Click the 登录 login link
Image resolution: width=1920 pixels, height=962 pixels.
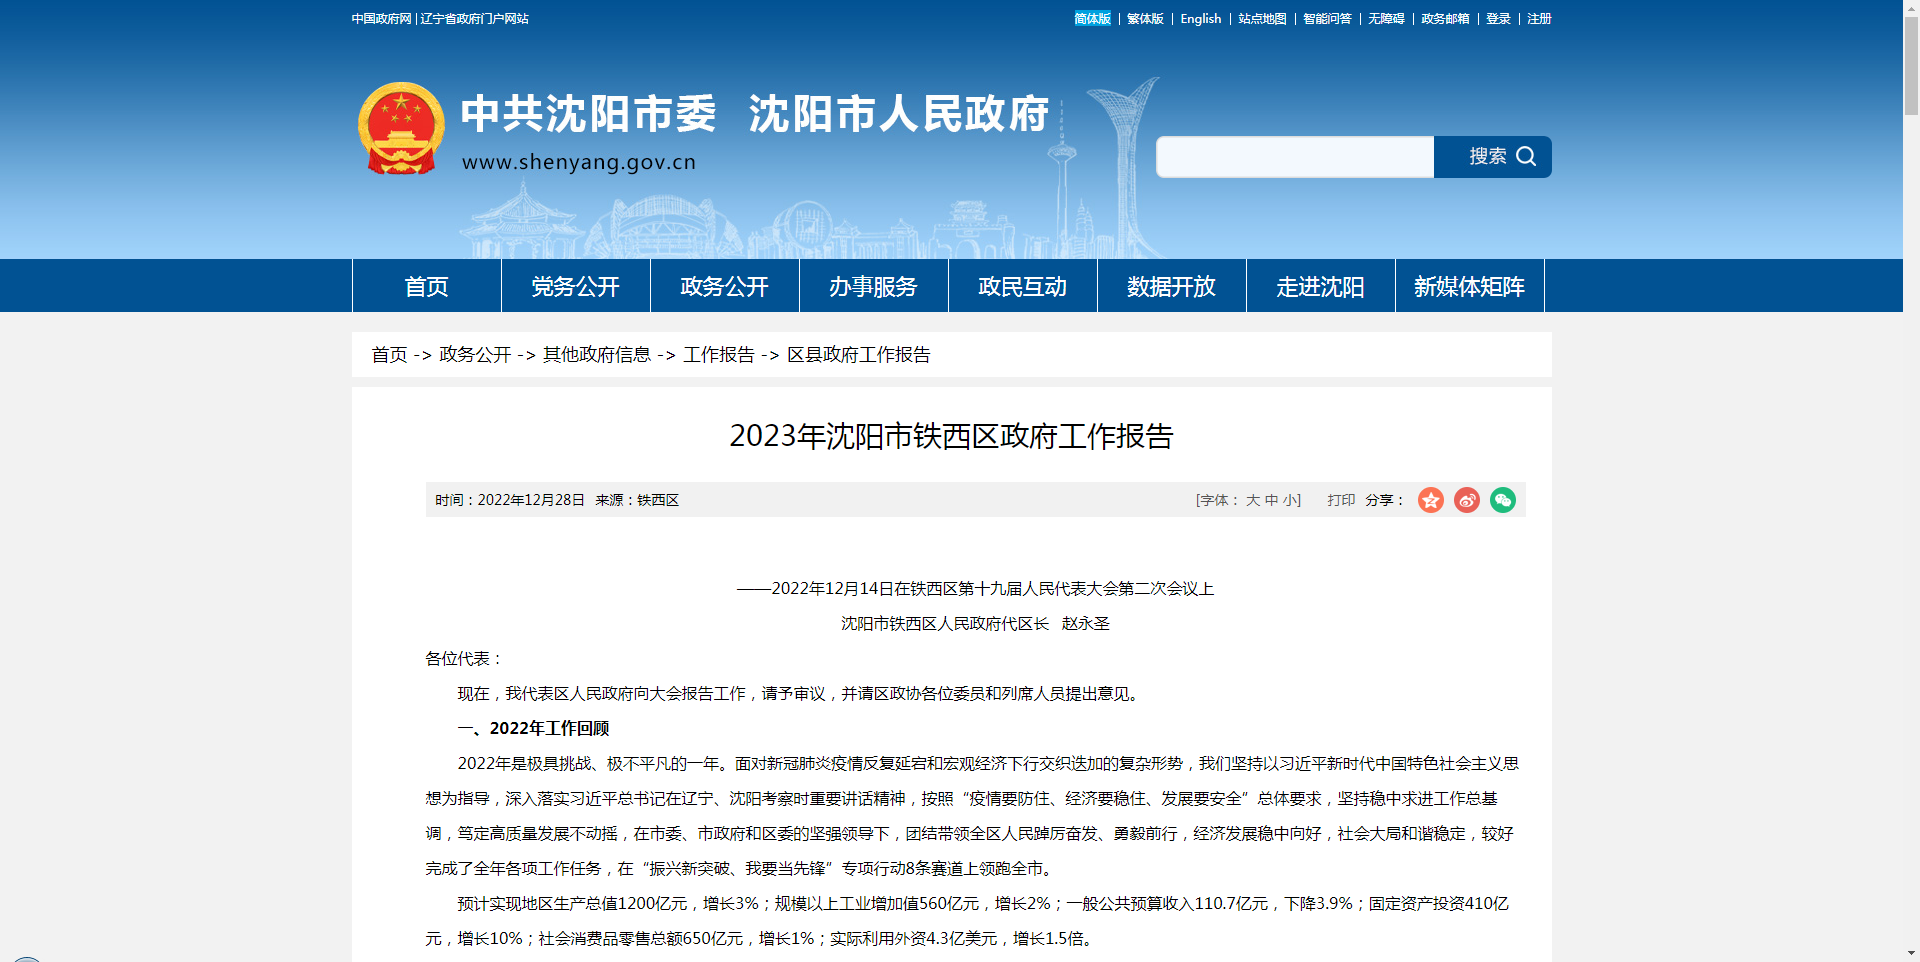1498,19
